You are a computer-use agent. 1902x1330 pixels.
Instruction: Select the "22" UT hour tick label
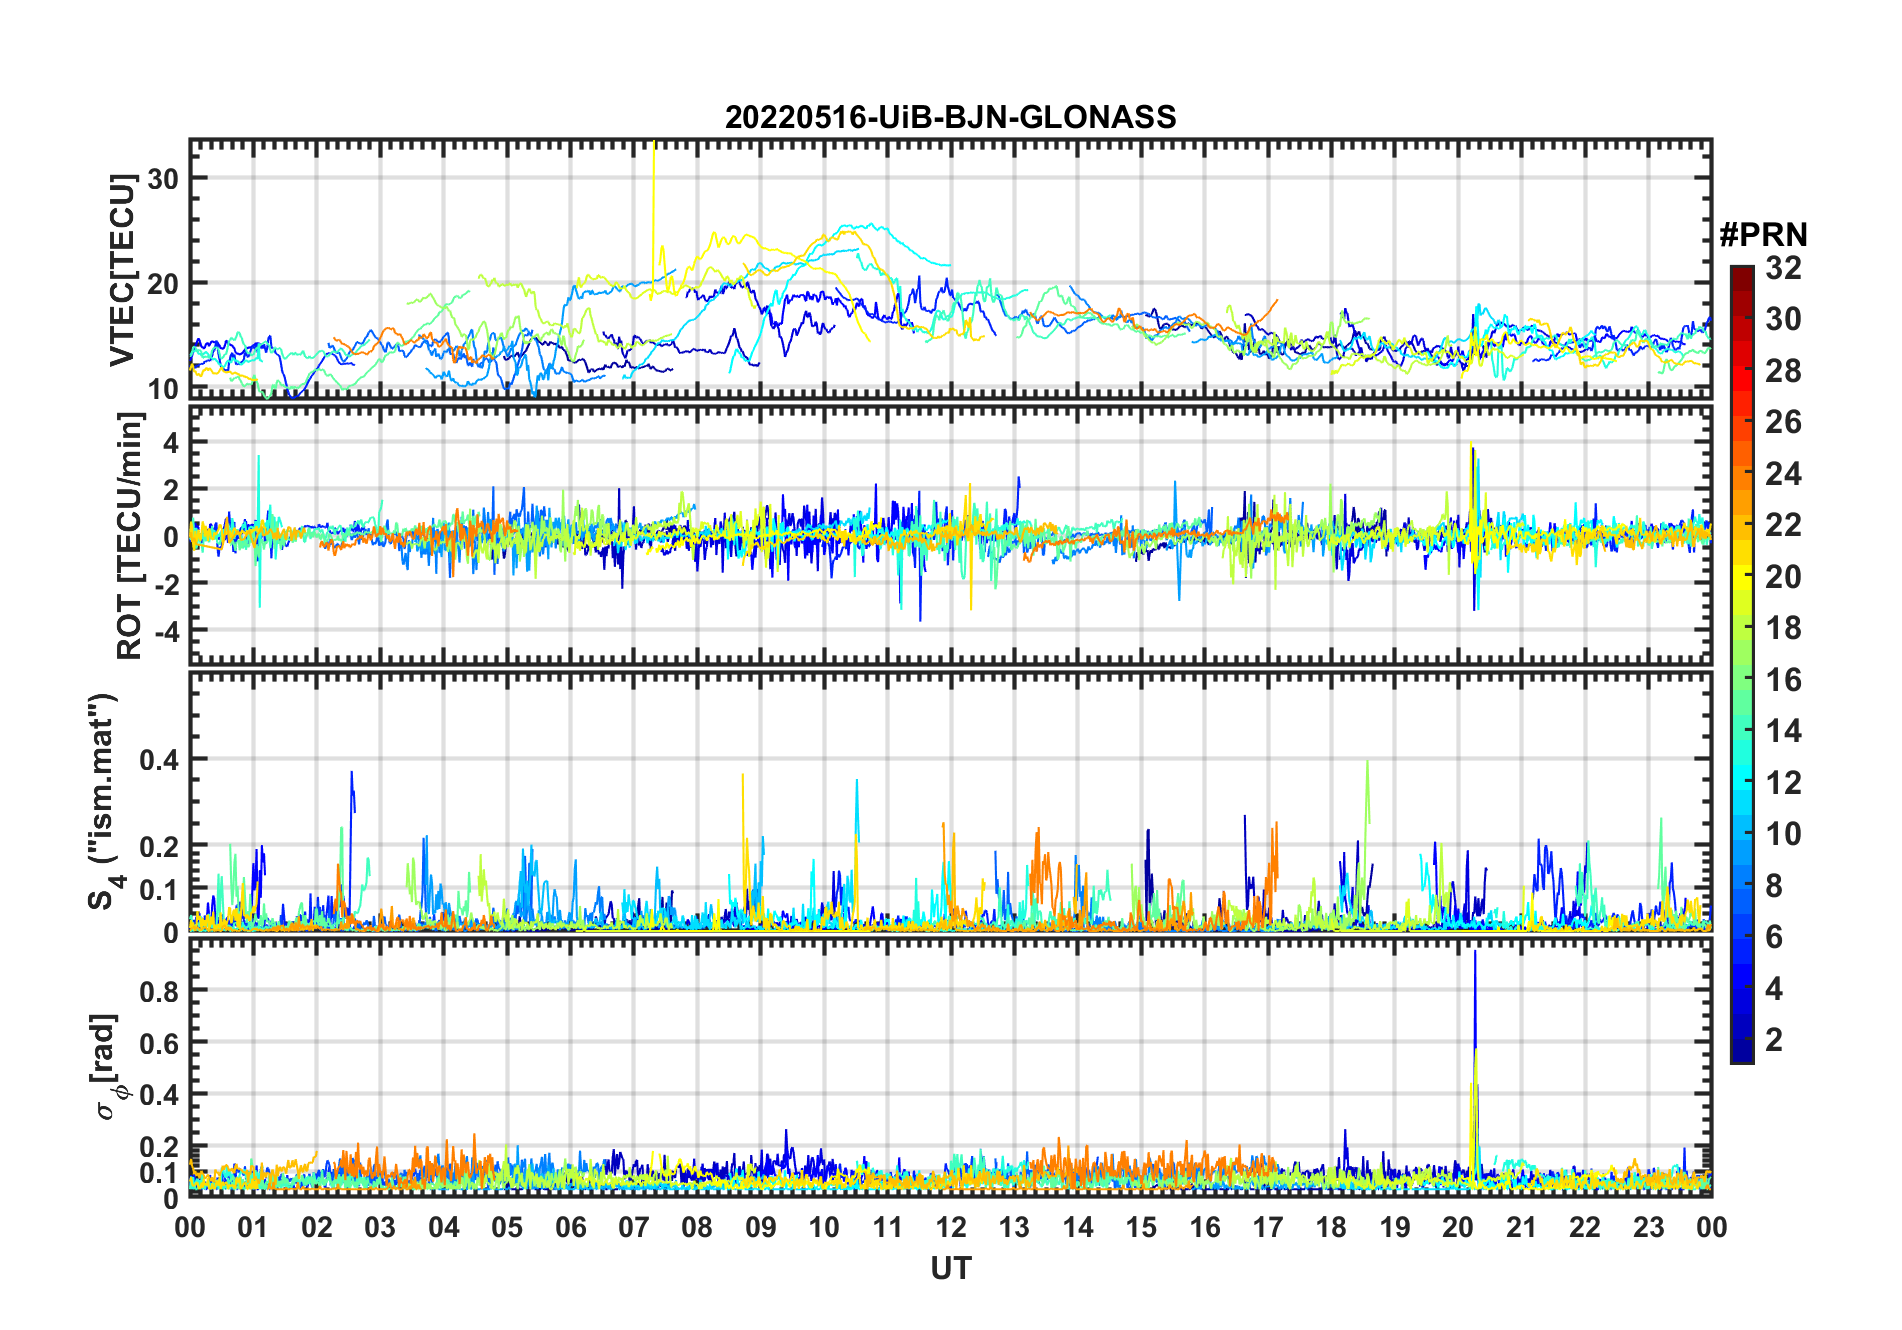pos(1584,1227)
